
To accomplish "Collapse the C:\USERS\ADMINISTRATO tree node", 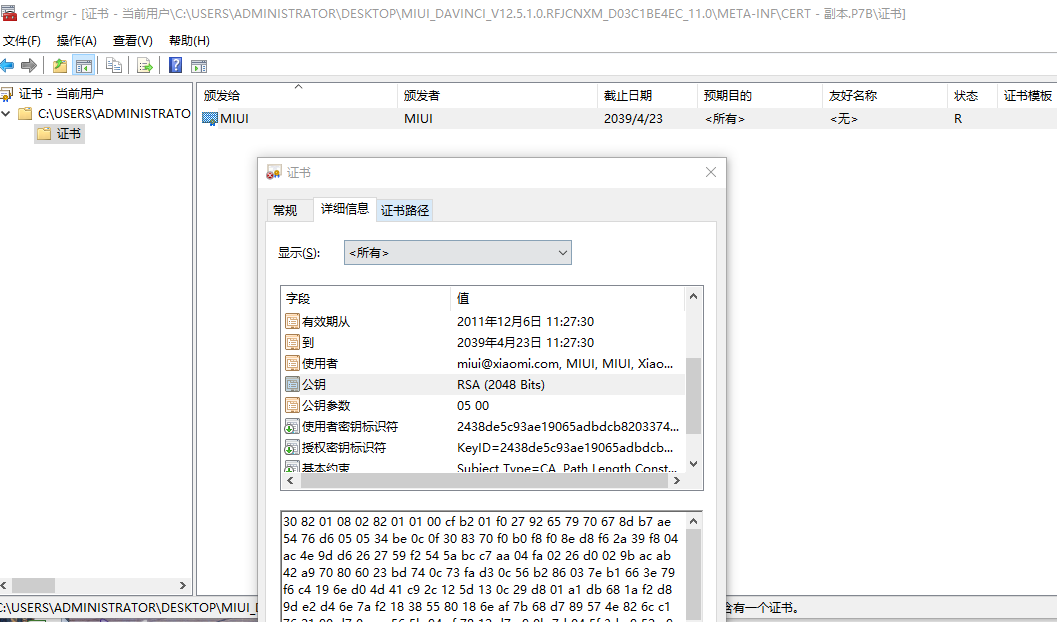I will (x=6, y=113).
